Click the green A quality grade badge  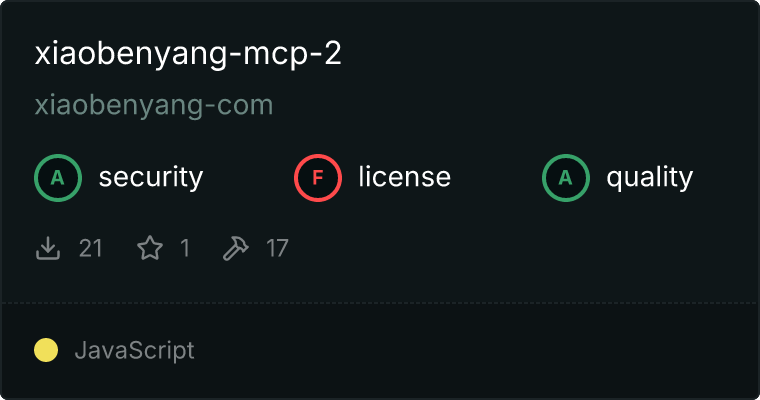(x=566, y=178)
